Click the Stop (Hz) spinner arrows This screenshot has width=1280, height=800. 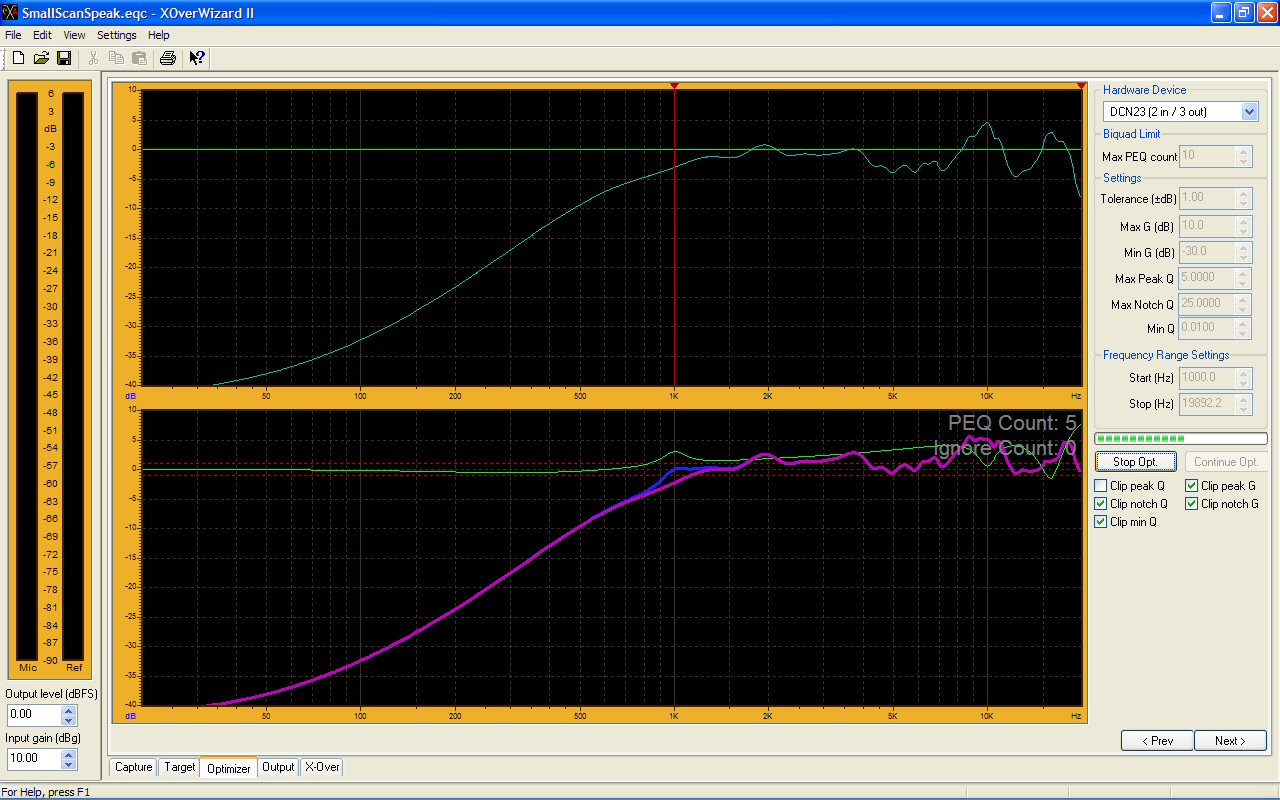pyautogui.click(x=1244, y=404)
